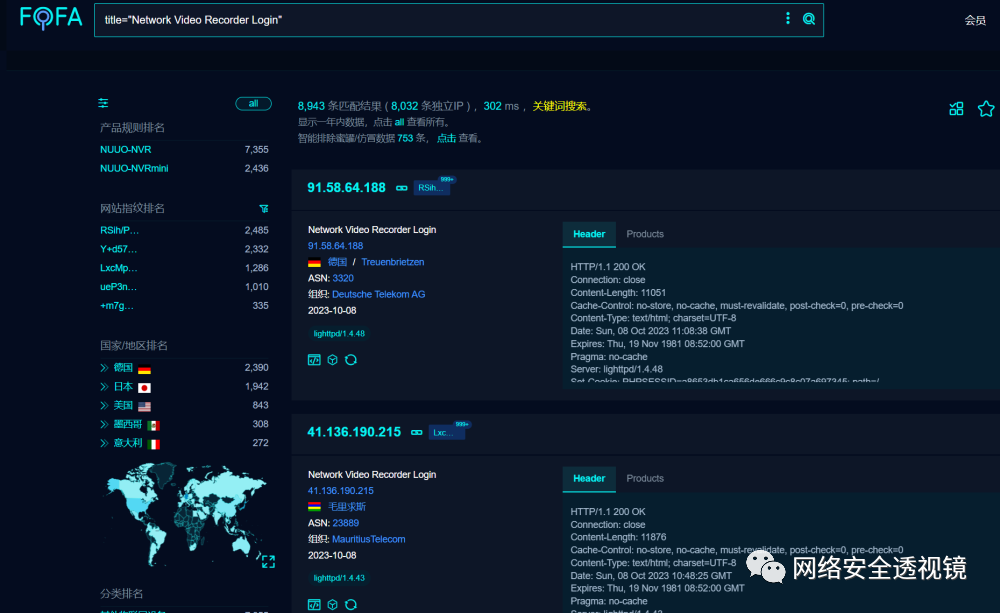Screen dimensions: 1000x613
Task: Filter by fingerprint ueP3n…
Action: pyautogui.click(x=119, y=287)
